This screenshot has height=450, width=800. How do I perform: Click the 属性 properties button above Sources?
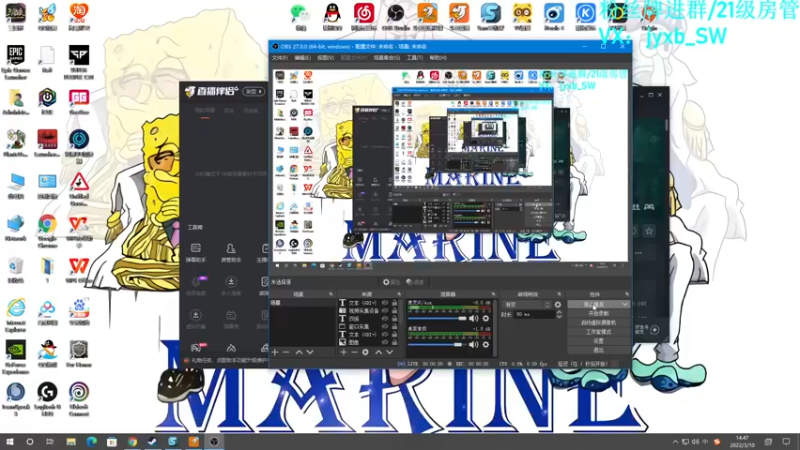pos(391,282)
